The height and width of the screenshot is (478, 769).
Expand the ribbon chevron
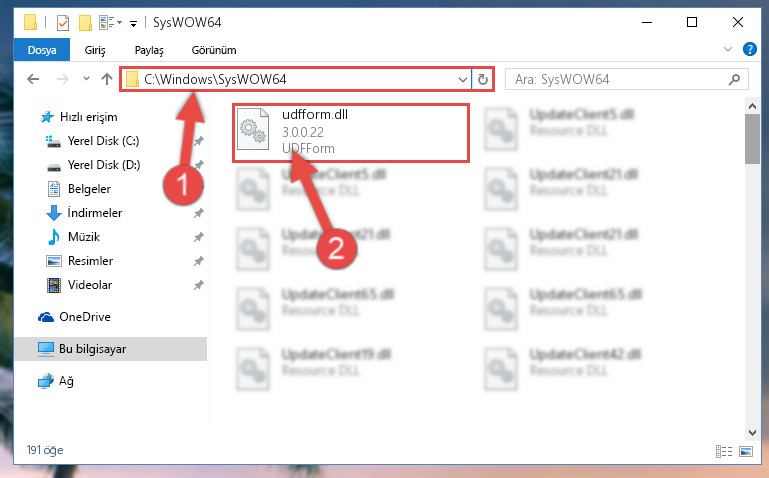click(x=728, y=49)
